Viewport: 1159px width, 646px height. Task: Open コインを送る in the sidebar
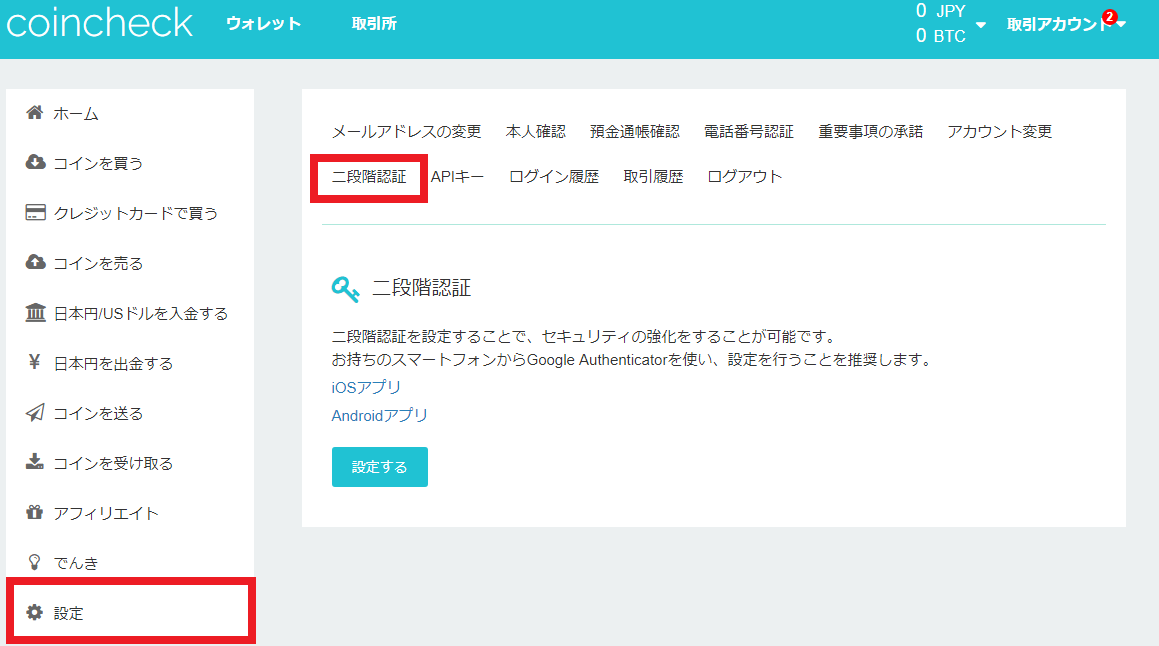pyautogui.click(x=98, y=413)
